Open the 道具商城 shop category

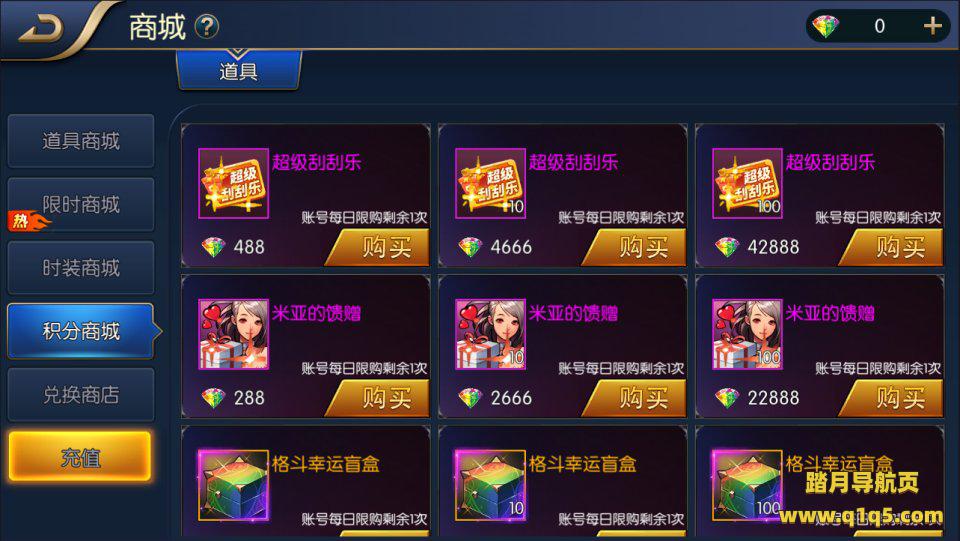point(81,141)
